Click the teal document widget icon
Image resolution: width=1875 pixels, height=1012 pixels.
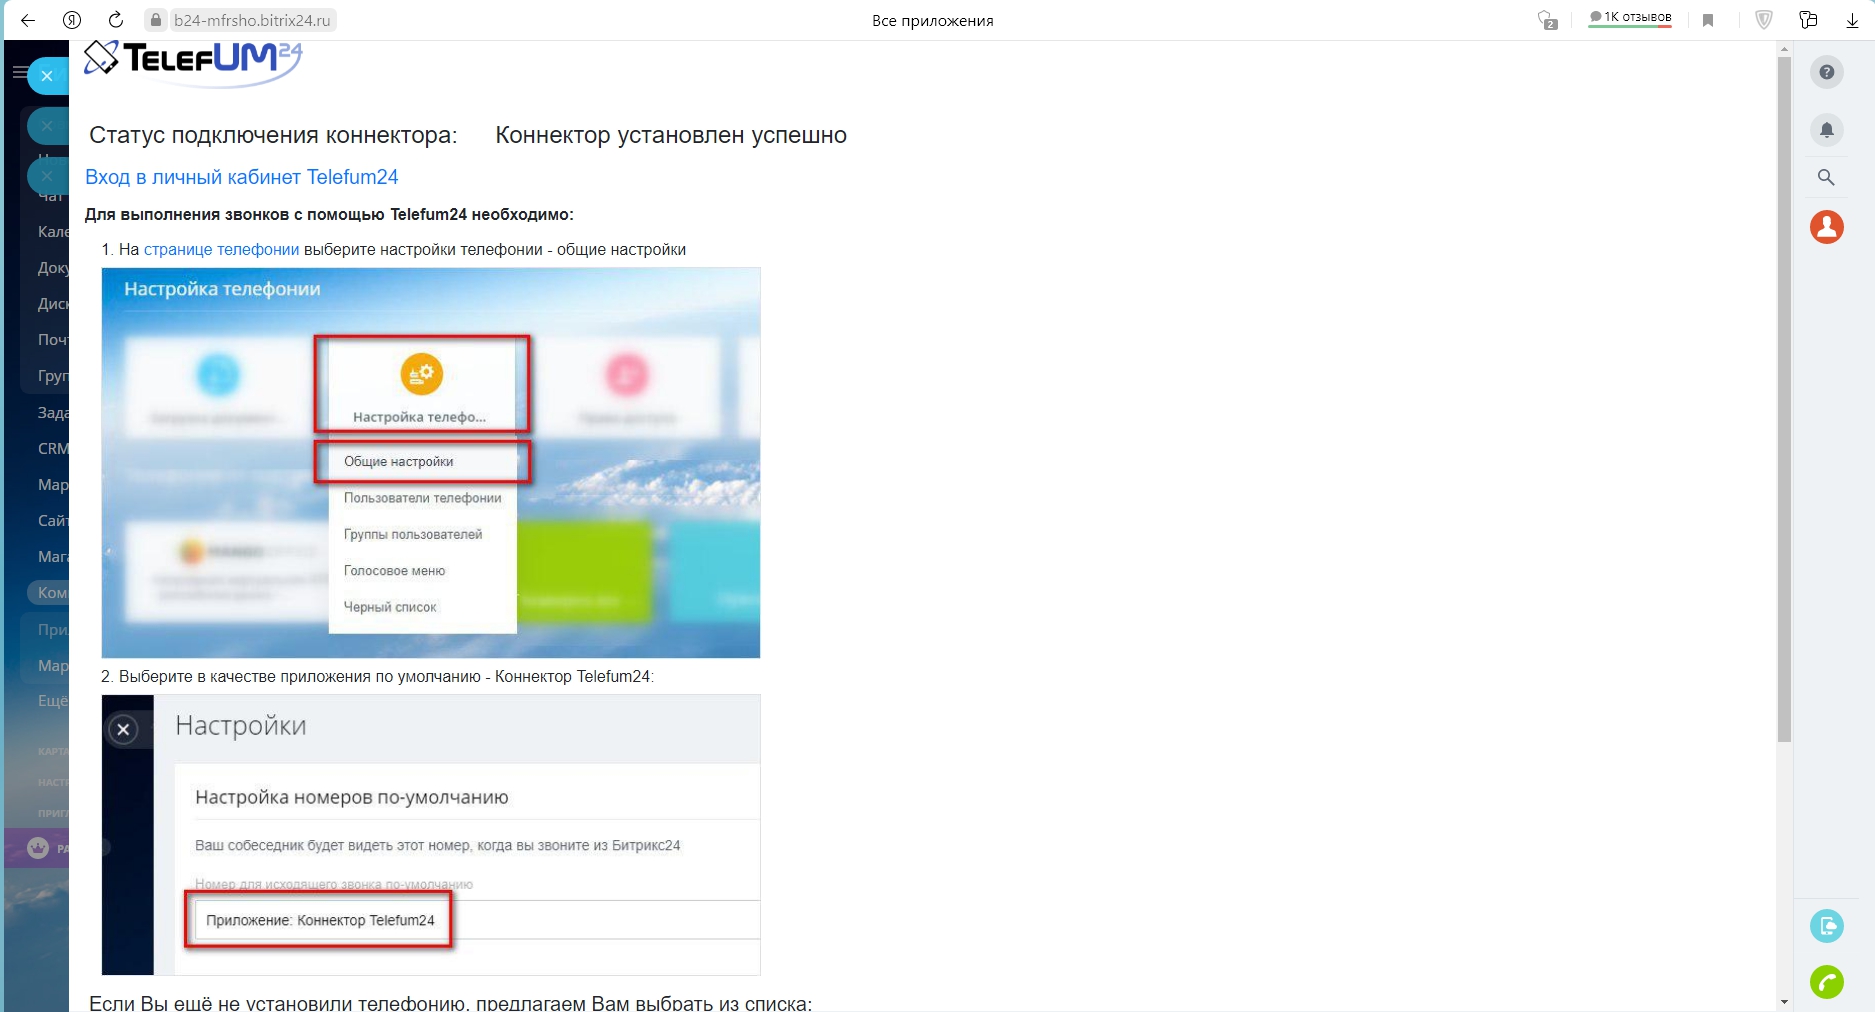(1827, 925)
